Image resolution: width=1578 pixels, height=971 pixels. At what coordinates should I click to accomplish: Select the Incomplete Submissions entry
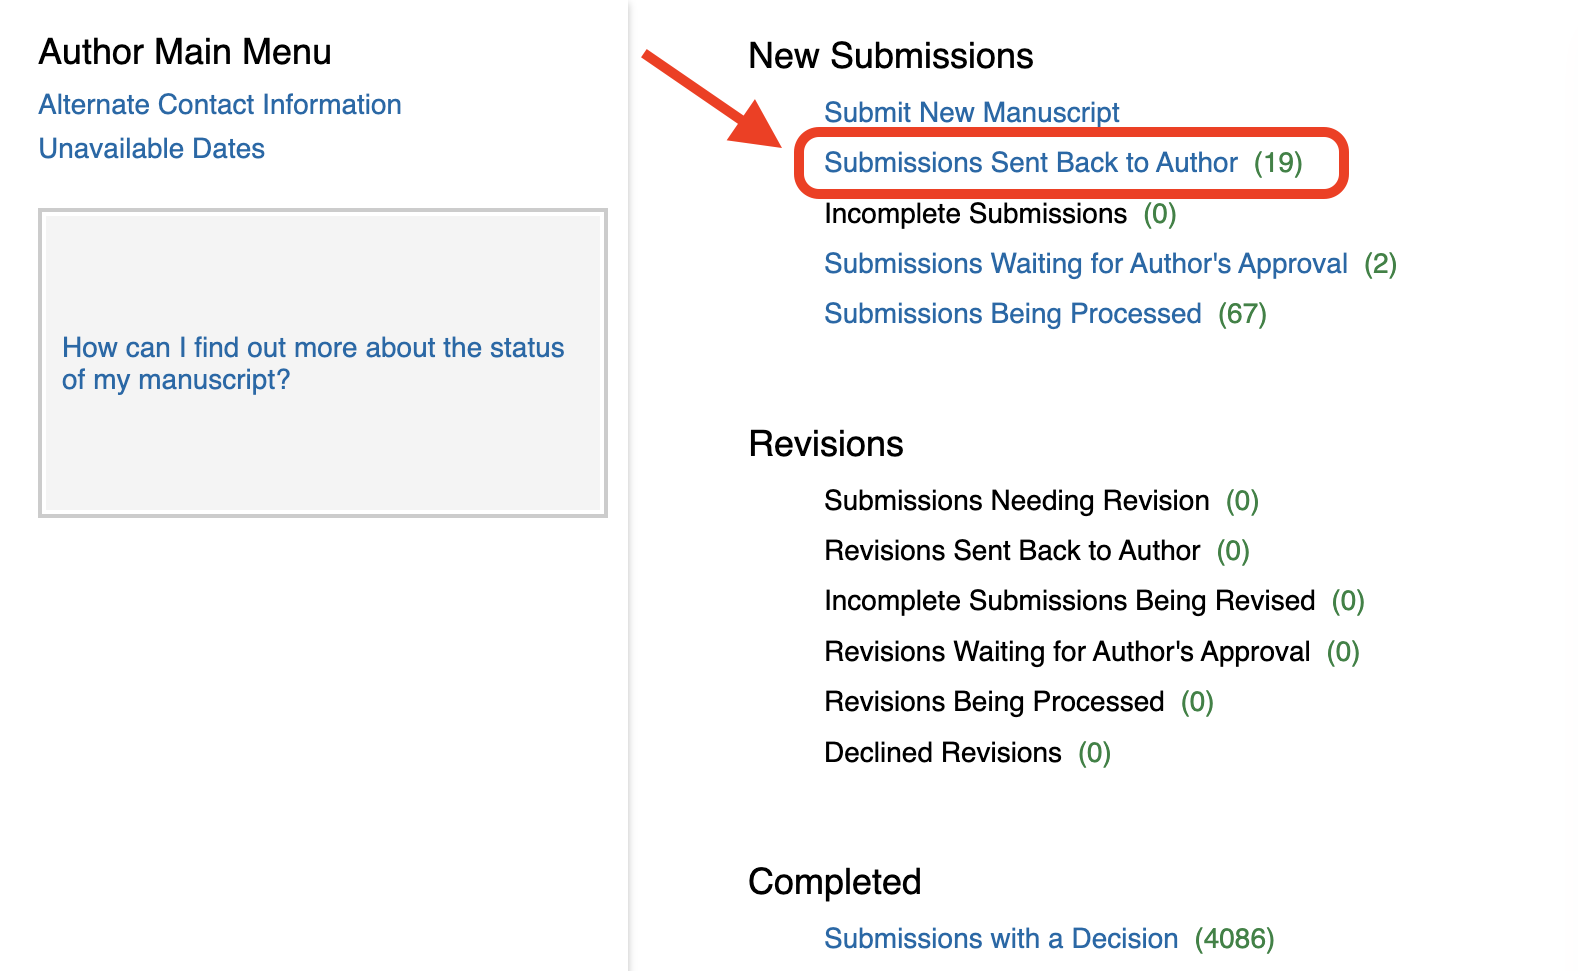tap(975, 214)
